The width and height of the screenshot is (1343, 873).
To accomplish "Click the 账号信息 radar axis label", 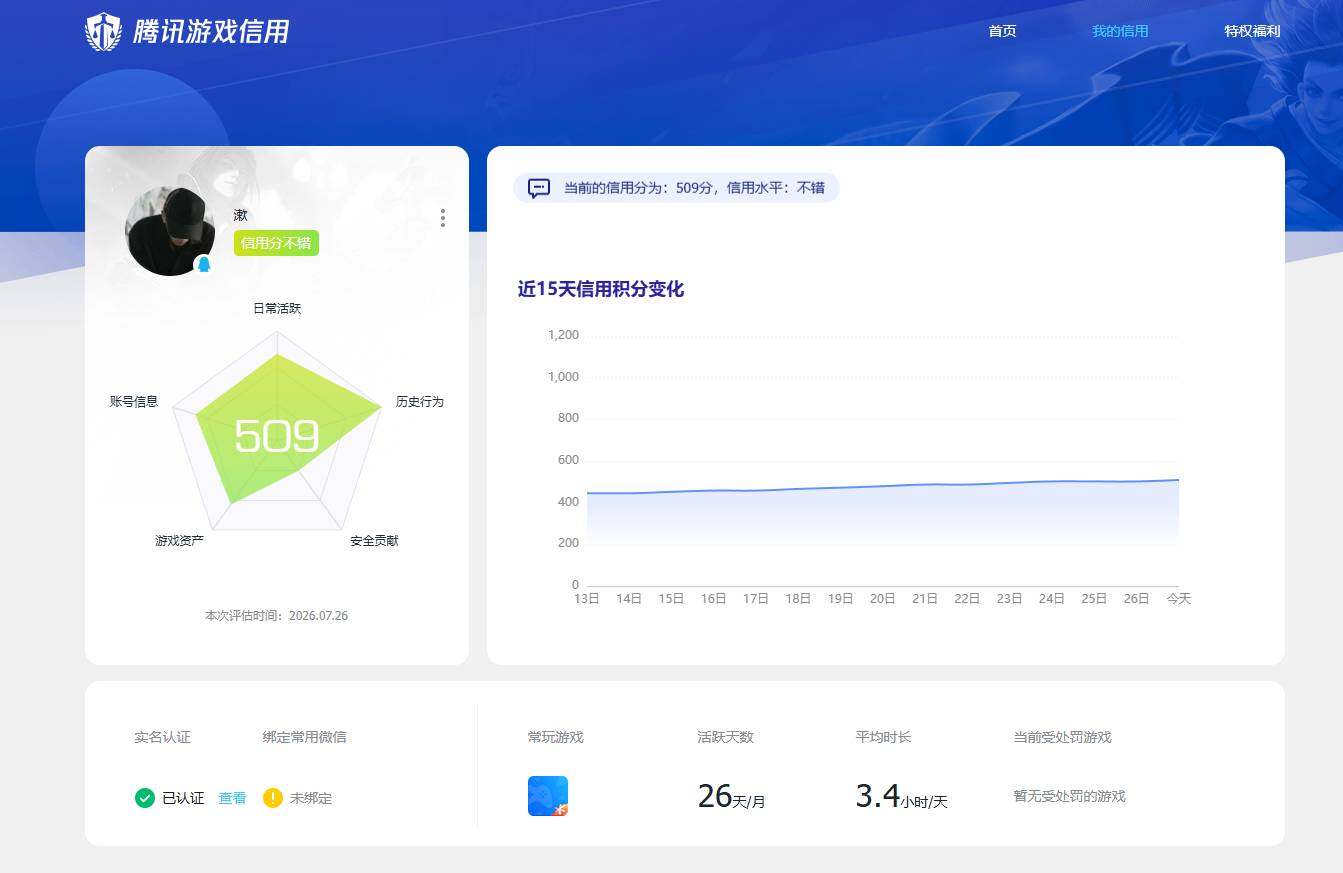I will point(134,402).
